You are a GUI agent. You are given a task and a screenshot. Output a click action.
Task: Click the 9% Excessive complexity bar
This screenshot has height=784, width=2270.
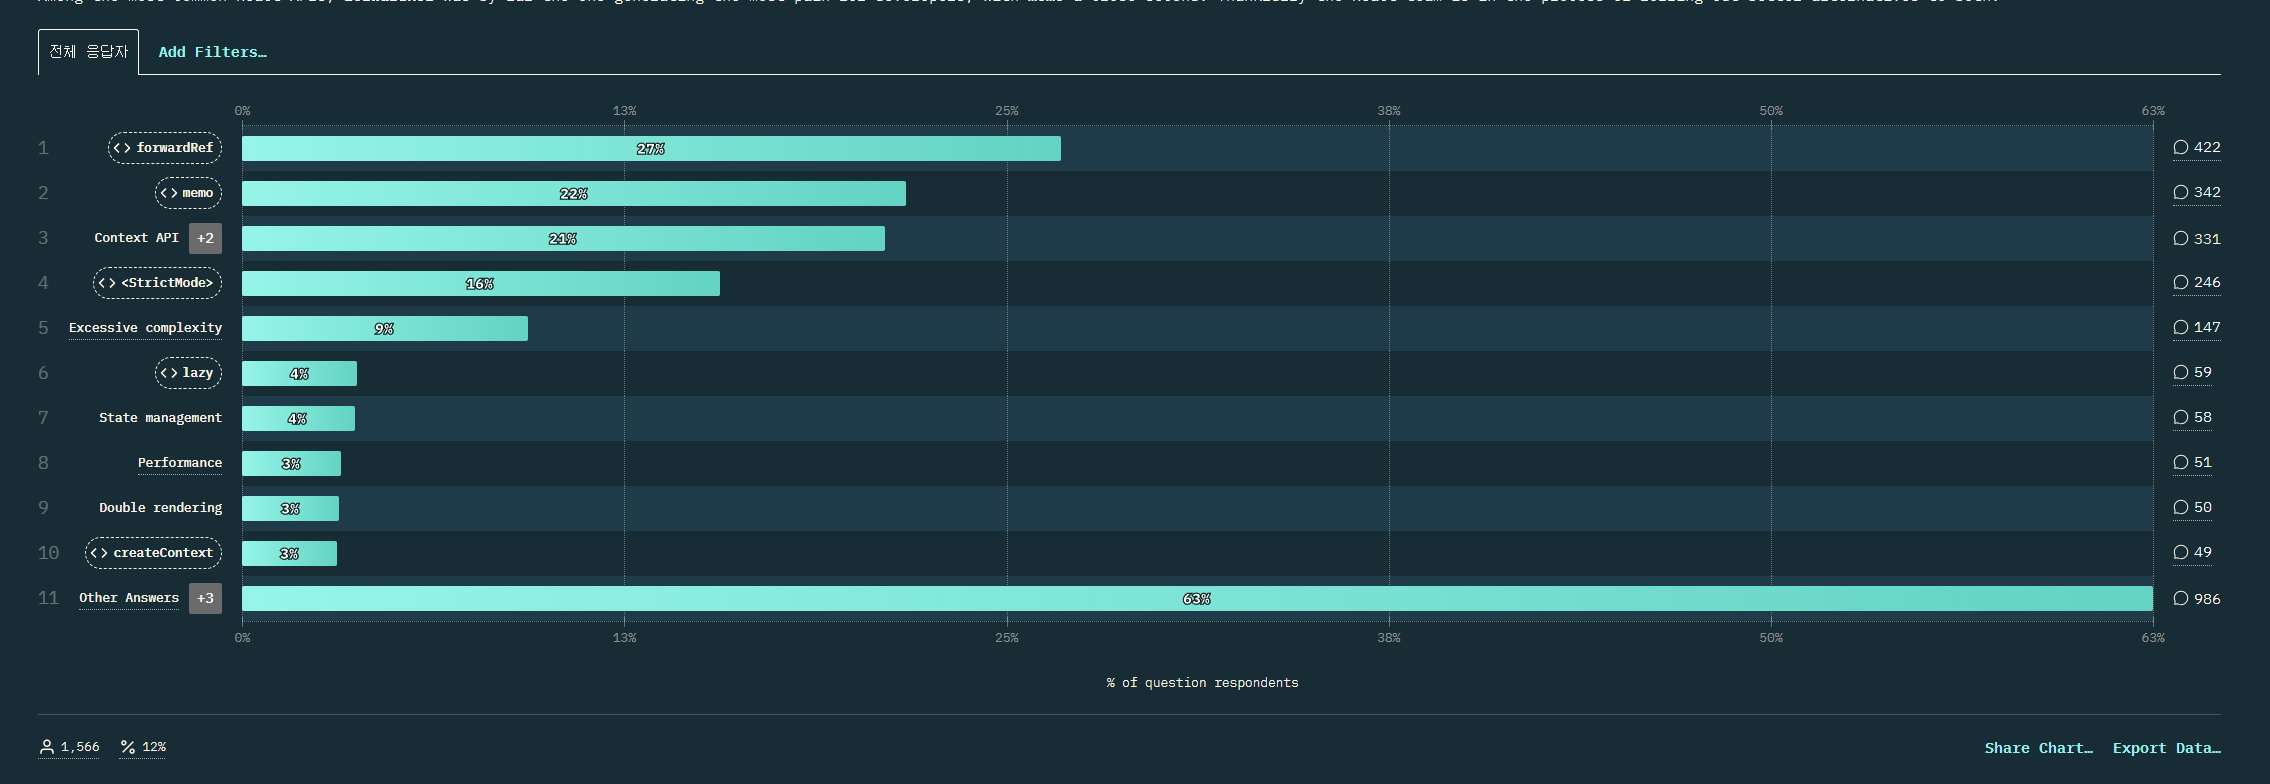[385, 329]
